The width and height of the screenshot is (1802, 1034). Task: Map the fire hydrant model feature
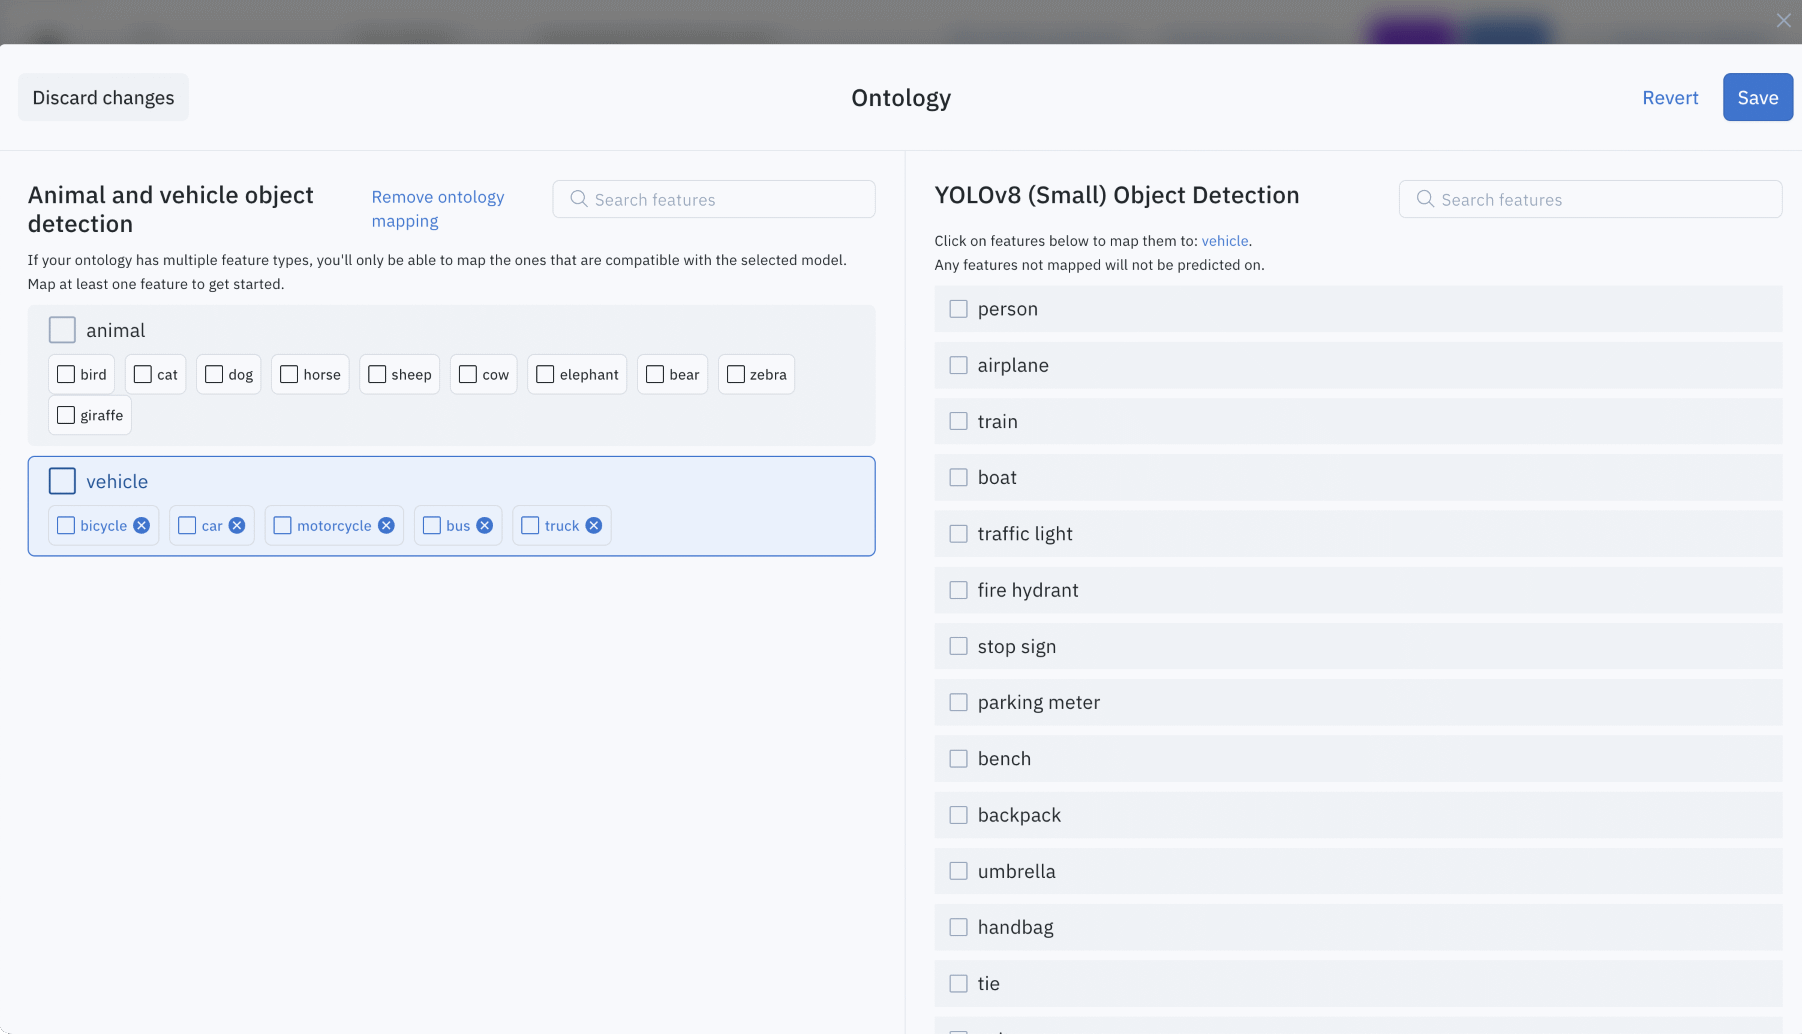(1358, 590)
